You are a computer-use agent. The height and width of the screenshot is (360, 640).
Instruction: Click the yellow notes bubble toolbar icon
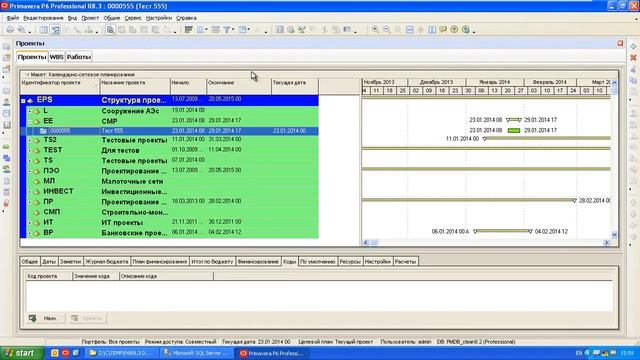(443, 30)
